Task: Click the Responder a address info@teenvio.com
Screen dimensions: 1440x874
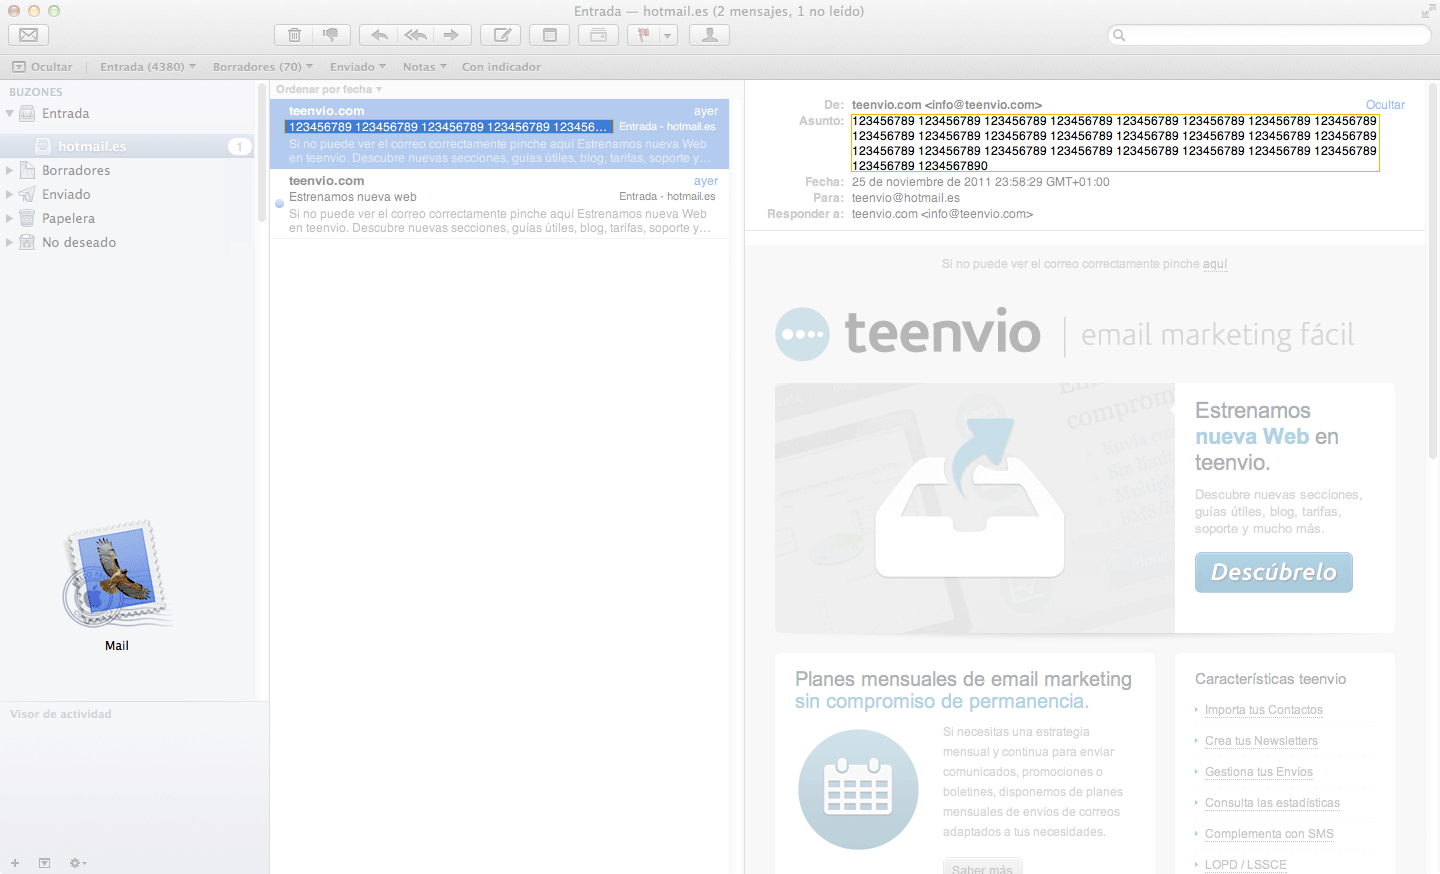Action: coord(942,214)
